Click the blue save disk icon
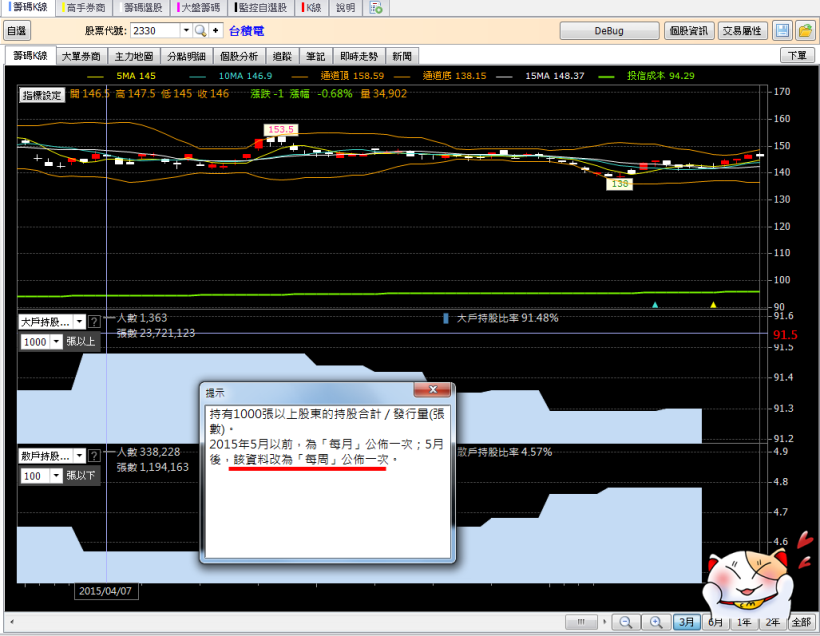Image resolution: width=820 pixels, height=636 pixels. point(782,31)
